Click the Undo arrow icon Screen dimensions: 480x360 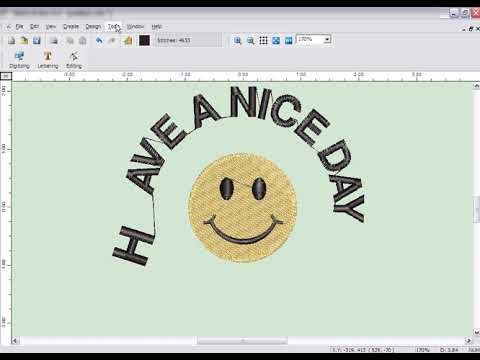pos(99,41)
